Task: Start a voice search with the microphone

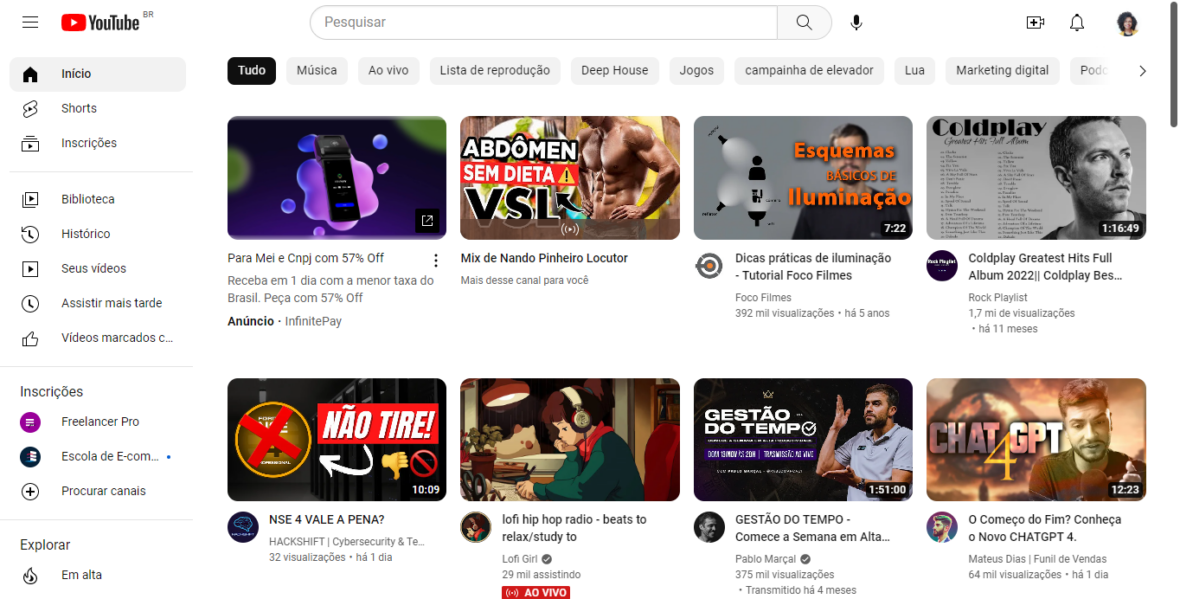Action: (x=856, y=22)
